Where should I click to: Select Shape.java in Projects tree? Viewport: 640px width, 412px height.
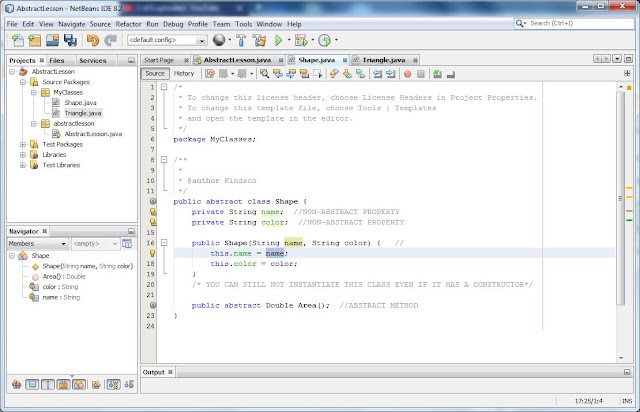(80, 103)
